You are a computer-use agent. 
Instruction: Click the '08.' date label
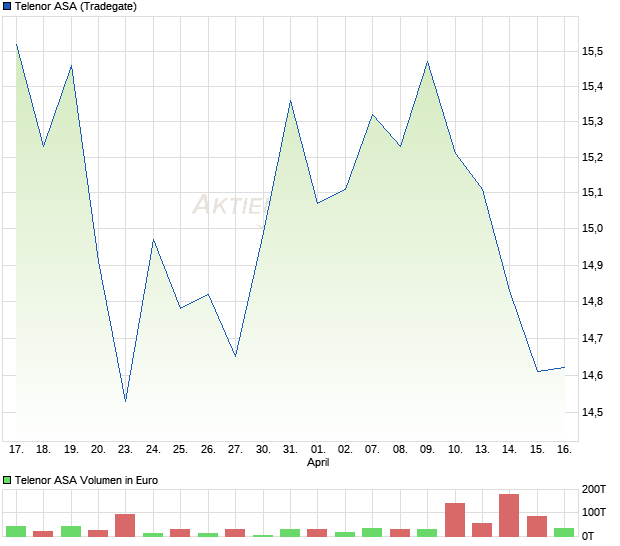click(400, 450)
